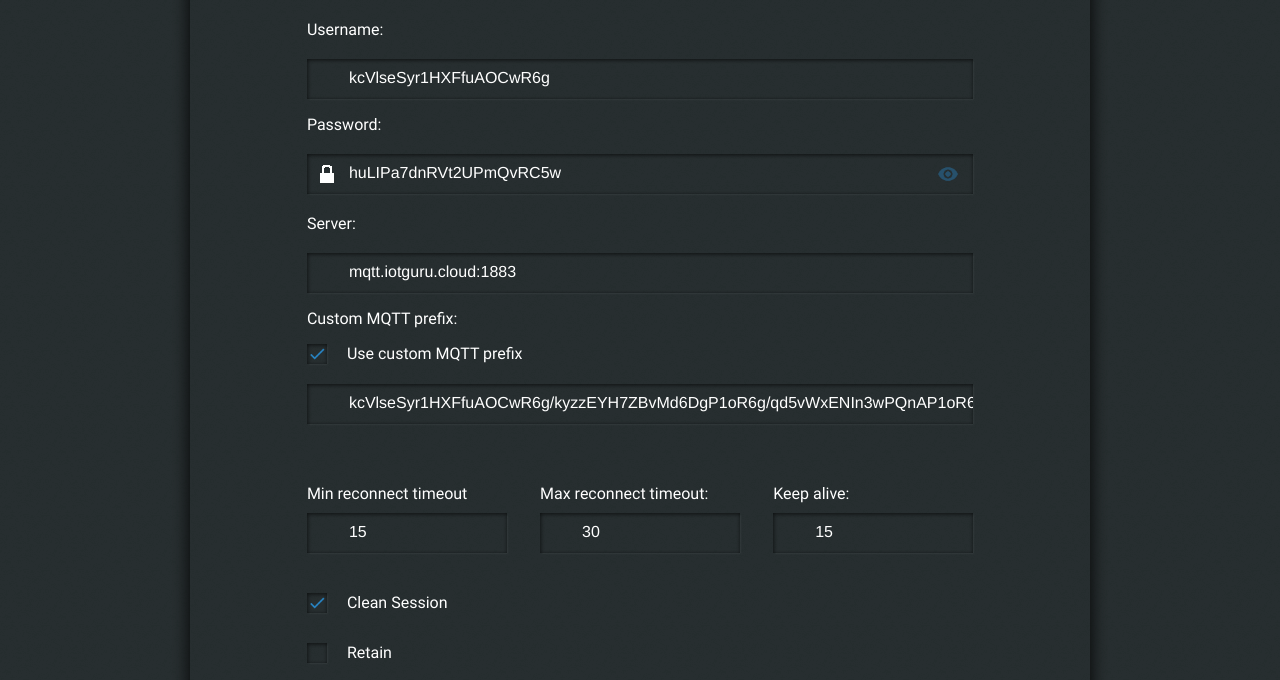Click the 'Min reconnect timeout' label
The image size is (1280, 680).
(x=387, y=494)
